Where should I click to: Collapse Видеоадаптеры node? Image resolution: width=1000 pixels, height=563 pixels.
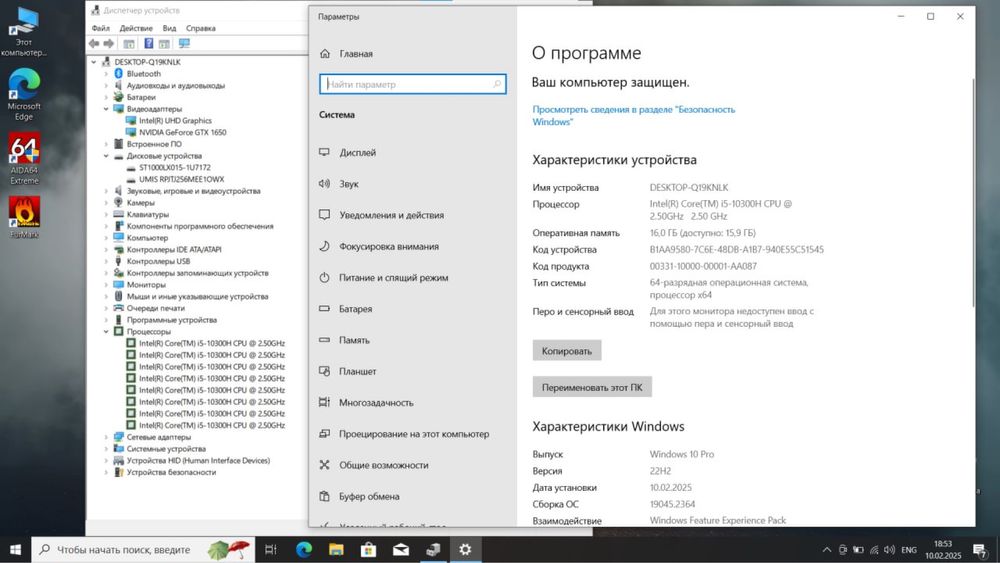tap(107, 109)
